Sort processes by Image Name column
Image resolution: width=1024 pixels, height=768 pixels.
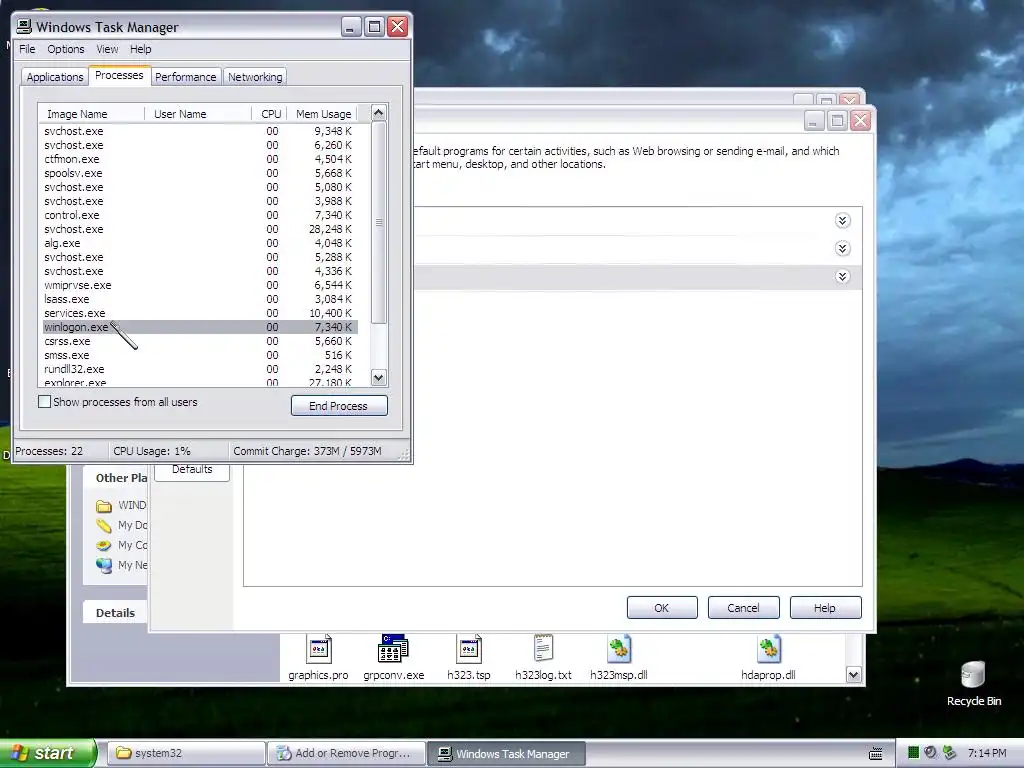[91, 114]
